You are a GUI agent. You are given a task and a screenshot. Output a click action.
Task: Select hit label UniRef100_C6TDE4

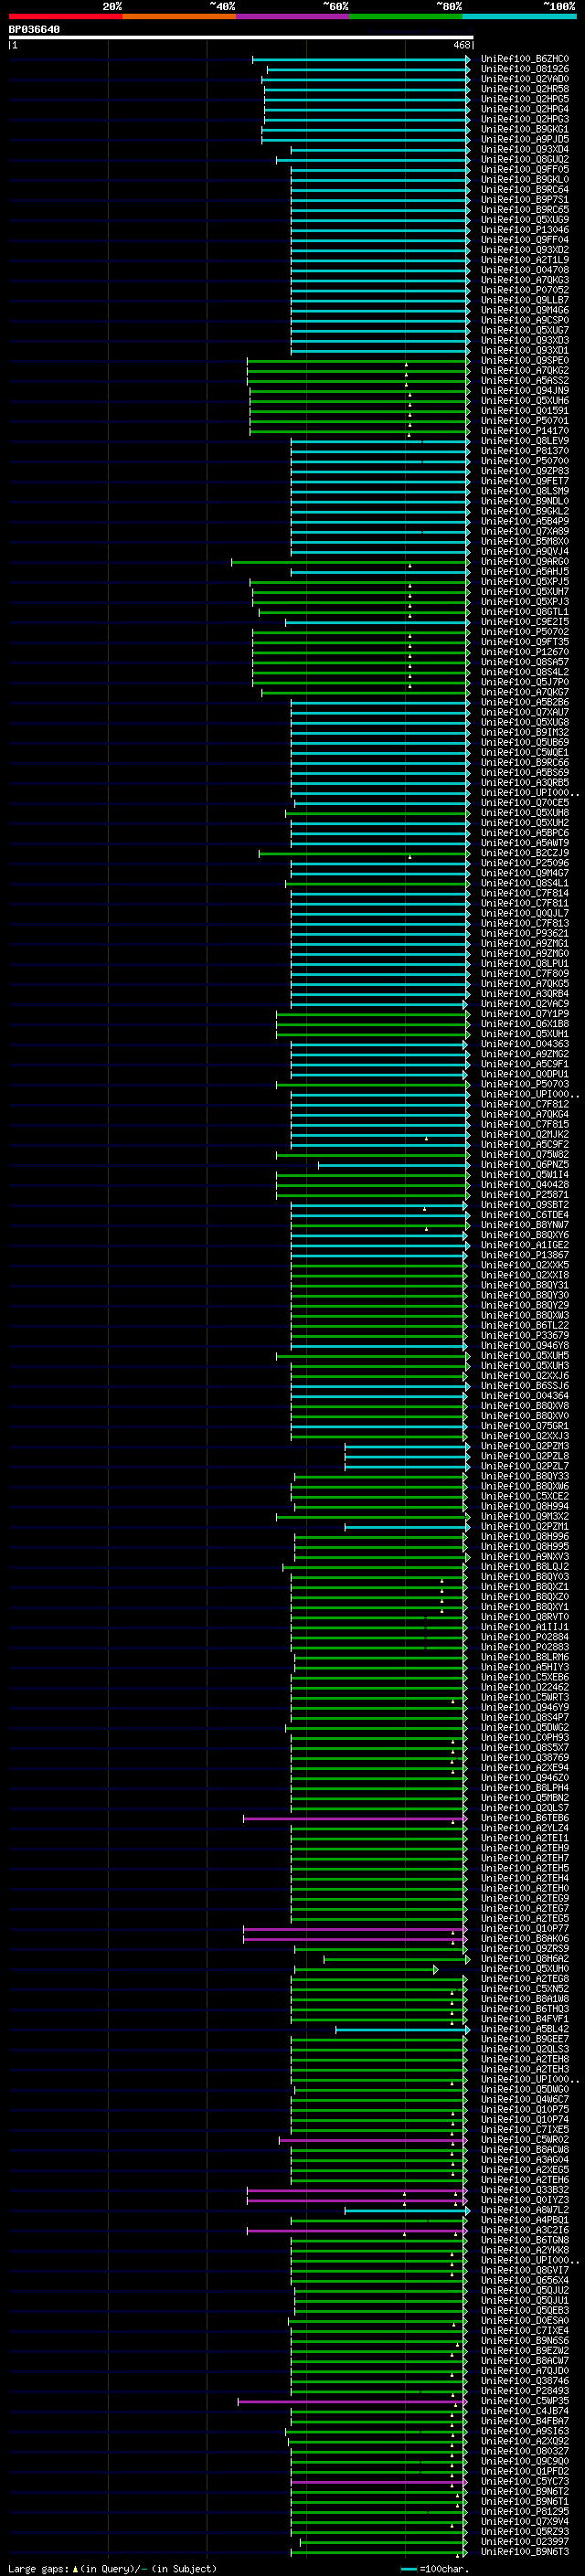point(525,1215)
